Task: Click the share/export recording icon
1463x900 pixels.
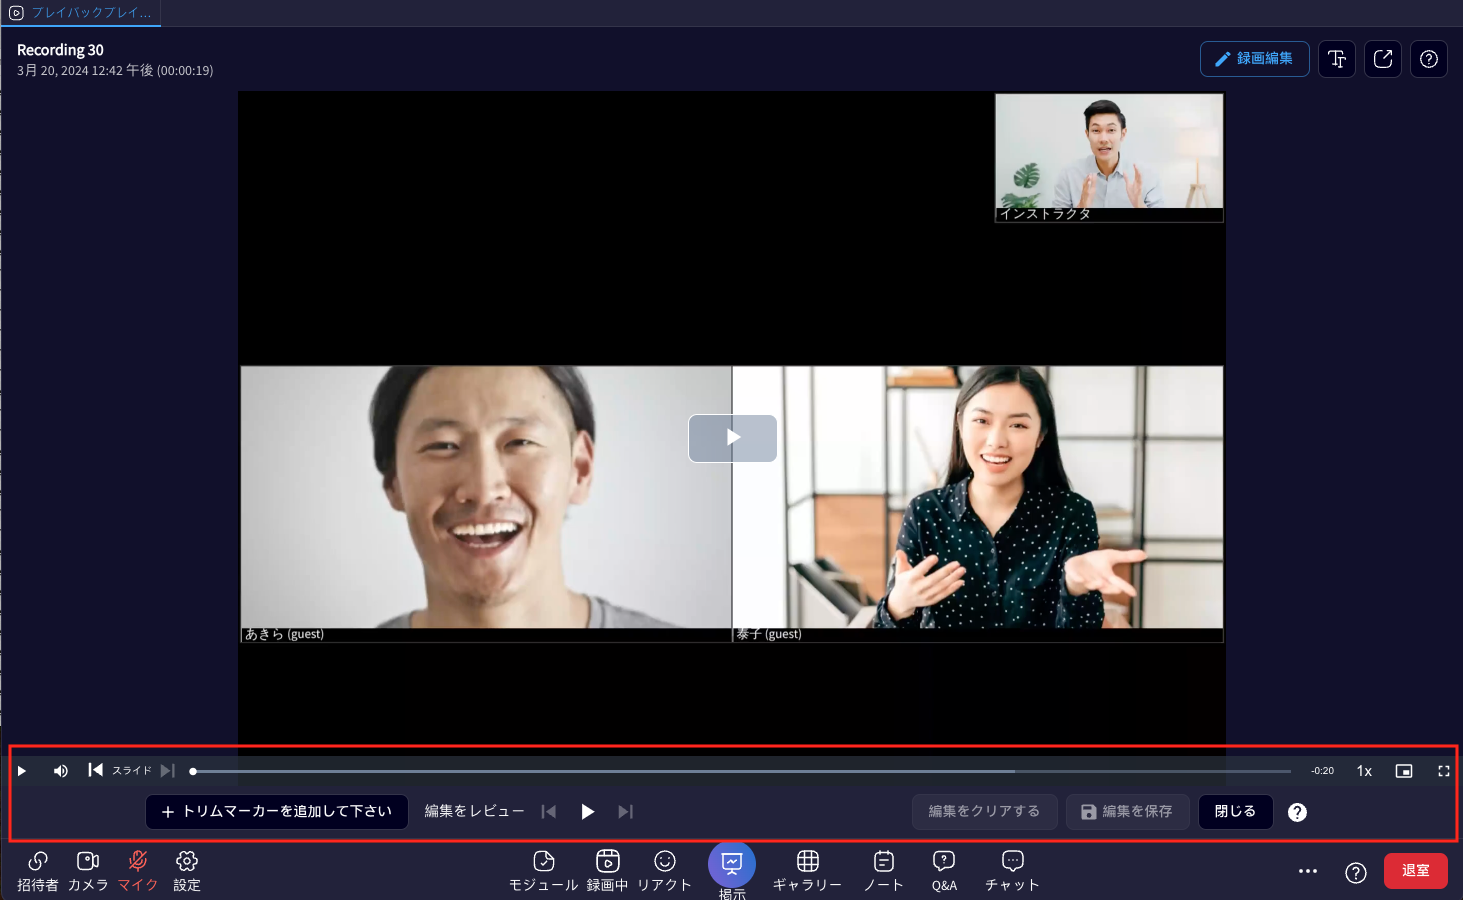Action: tap(1383, 59)
